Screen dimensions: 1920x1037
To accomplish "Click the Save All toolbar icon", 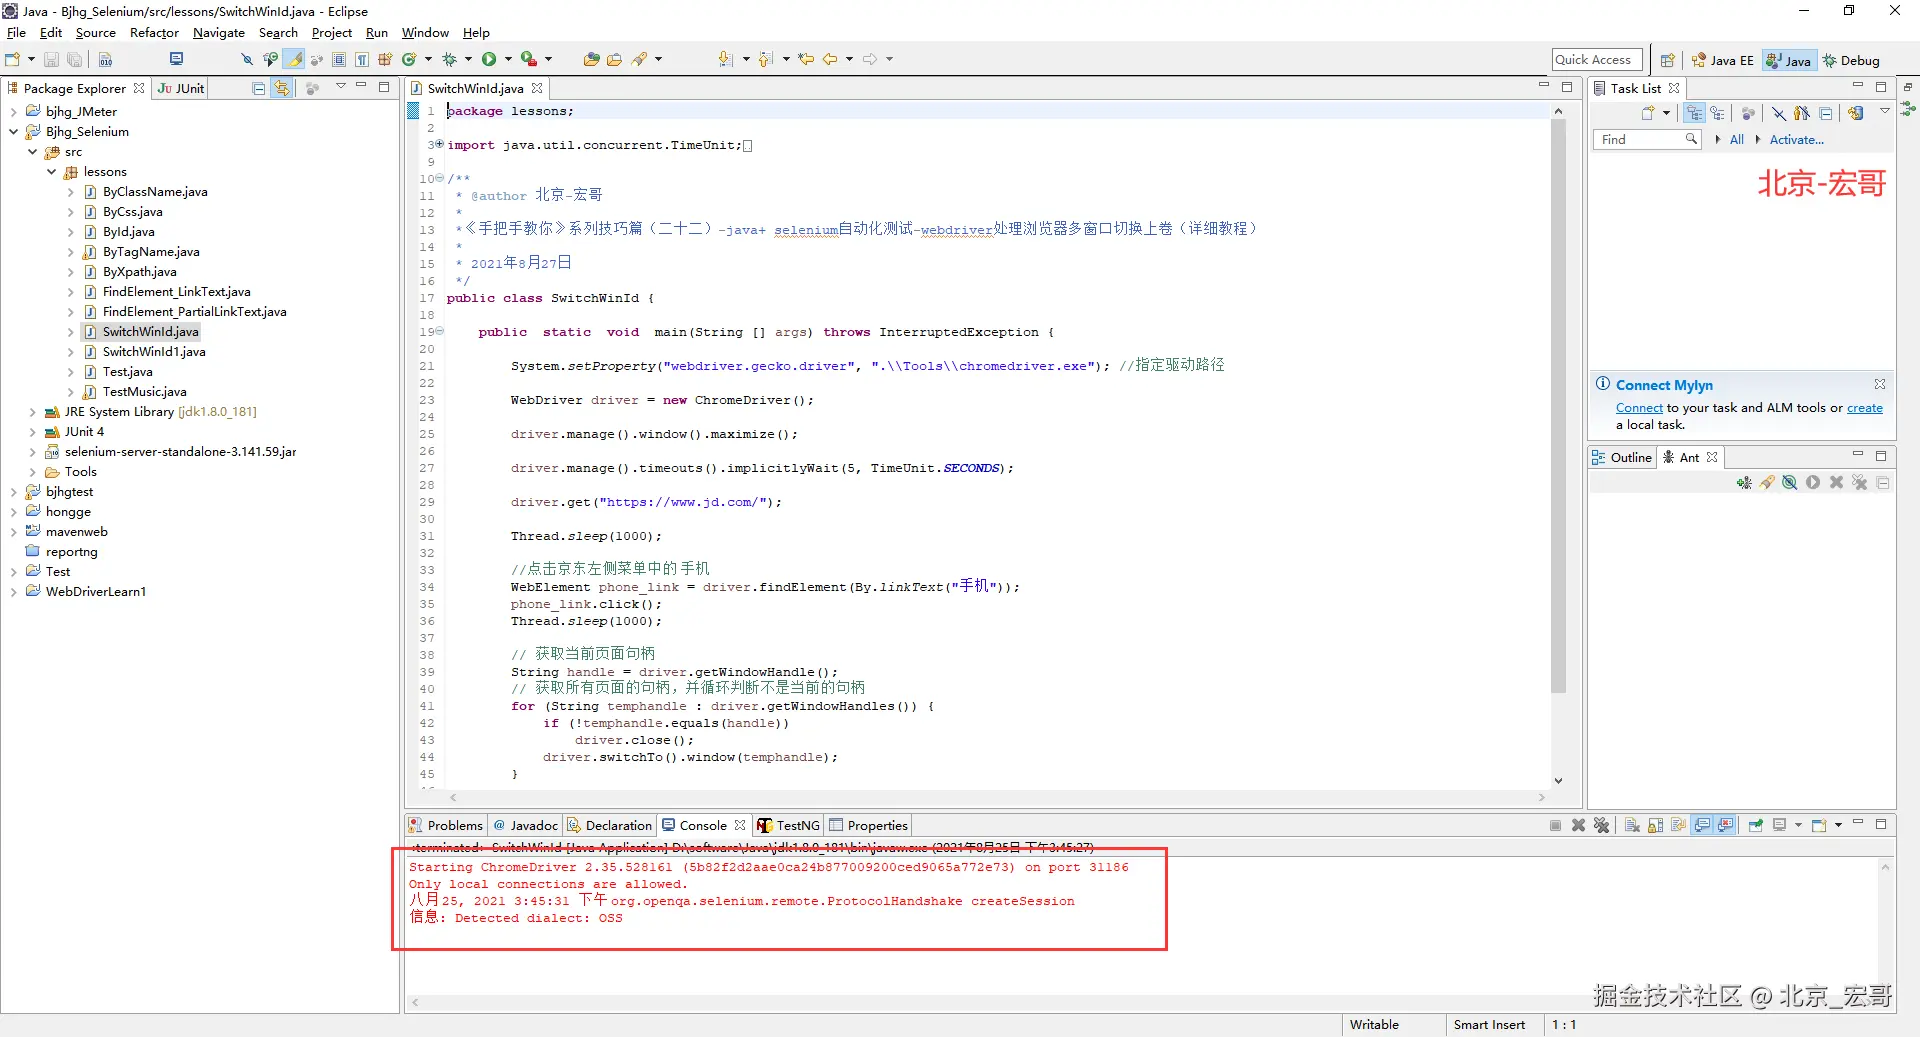I will (x=73, y=60).
